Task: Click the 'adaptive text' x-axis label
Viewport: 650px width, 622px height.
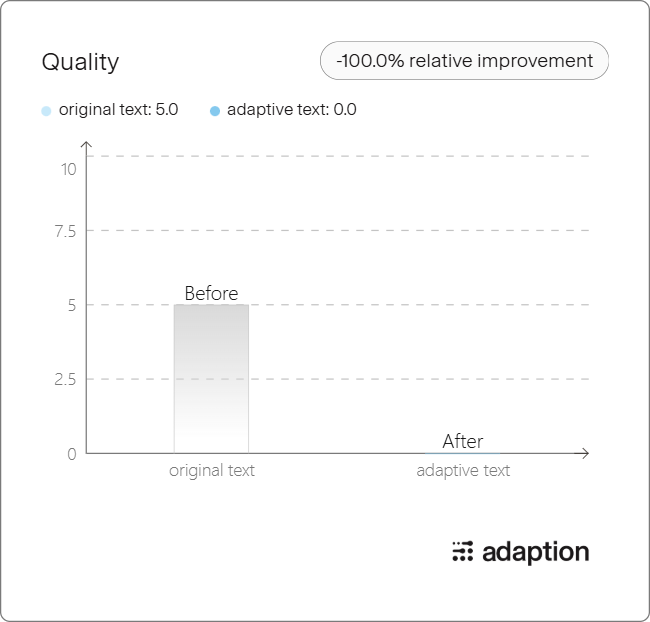Action: click(x=463, y=471)
